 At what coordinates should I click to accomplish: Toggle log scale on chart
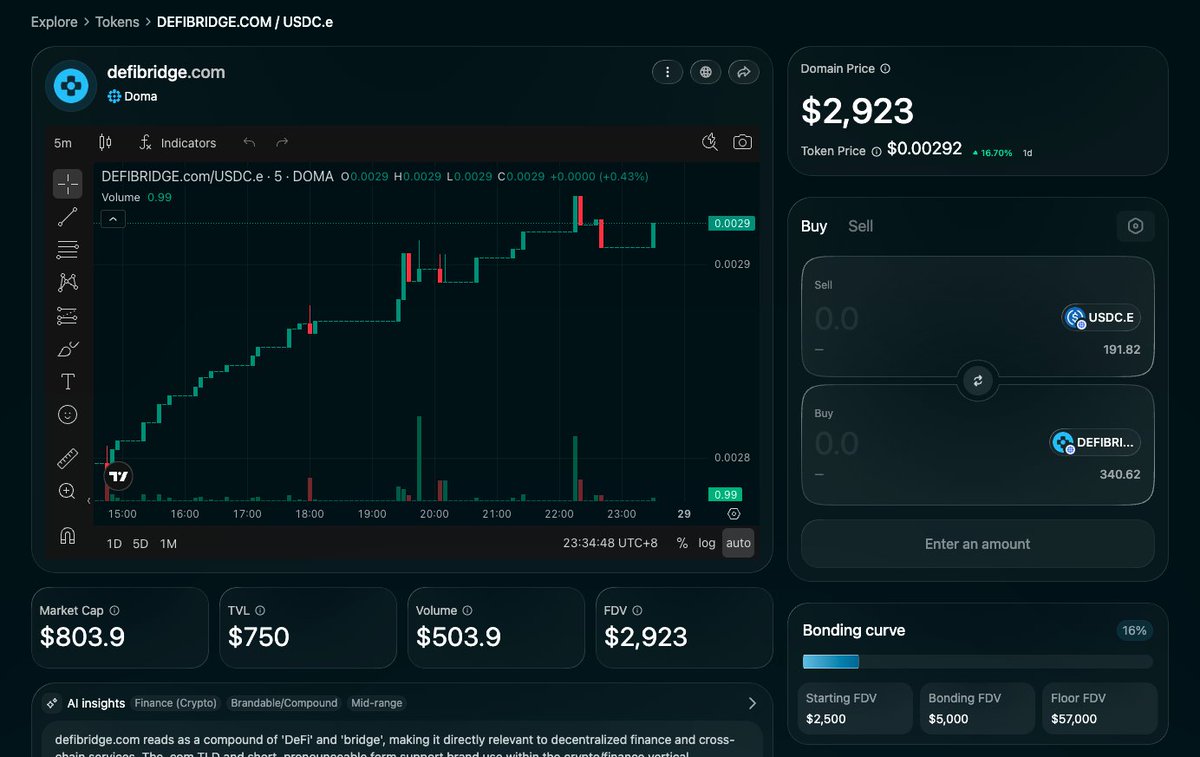coord(707,543)
